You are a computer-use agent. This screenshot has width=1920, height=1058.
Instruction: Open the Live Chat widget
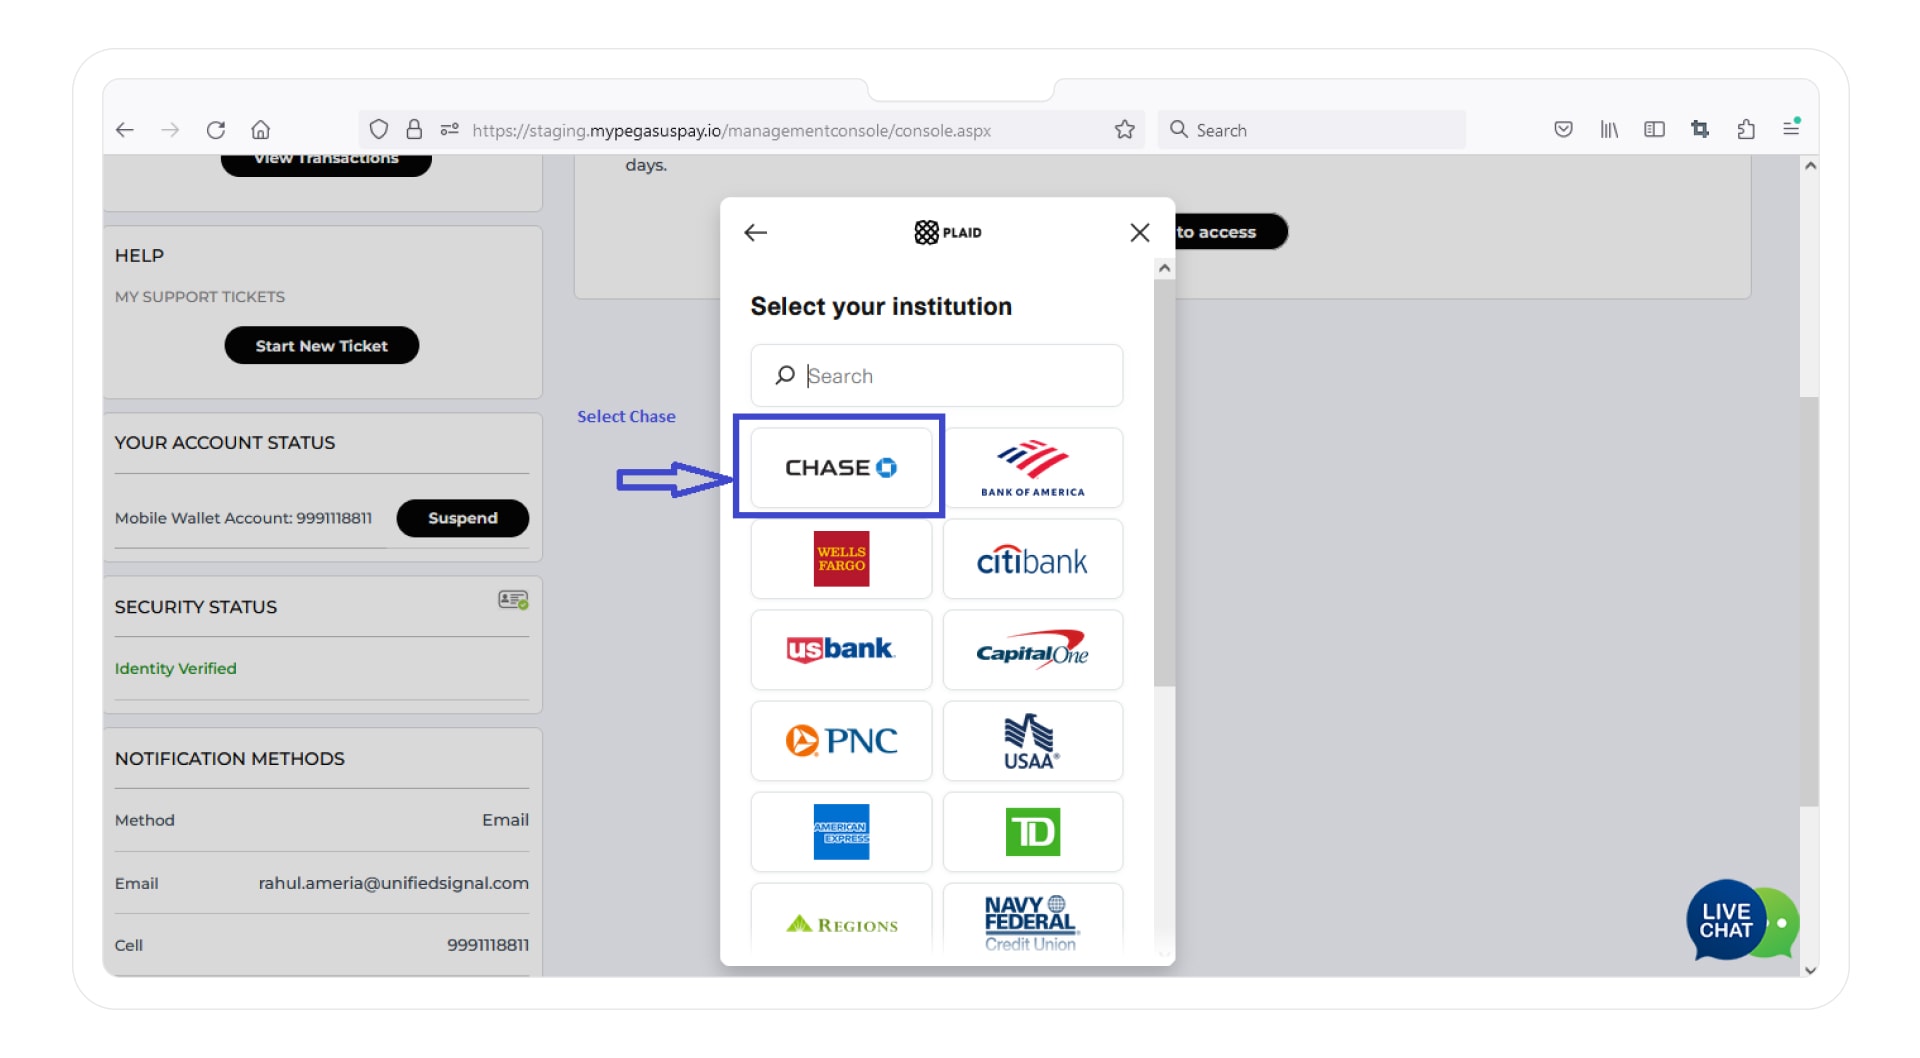coord(1742,921)
